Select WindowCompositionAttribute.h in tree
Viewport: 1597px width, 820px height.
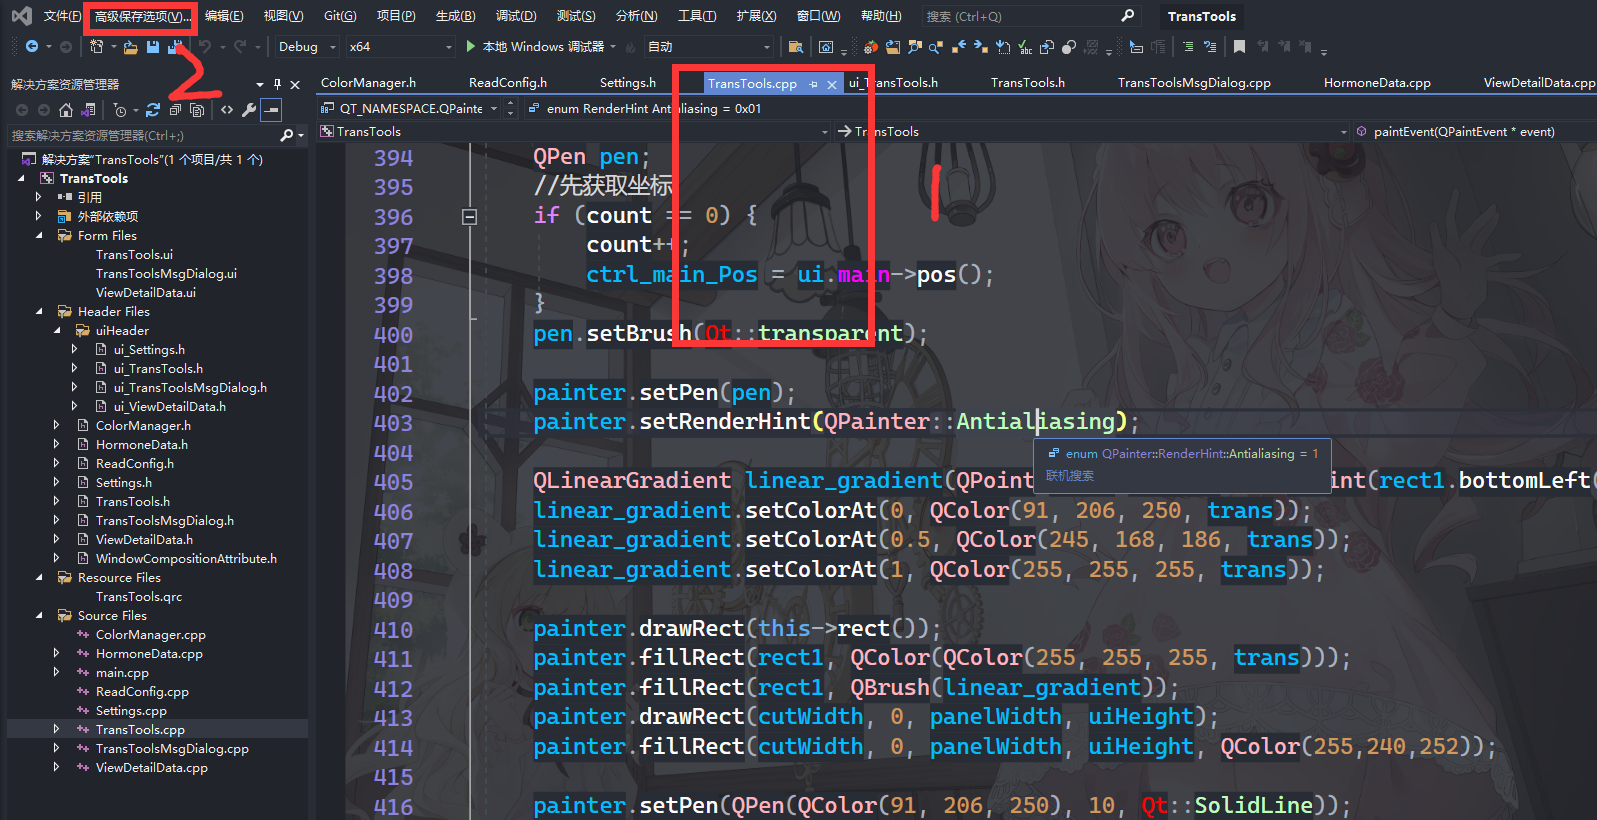click(186, 559)
